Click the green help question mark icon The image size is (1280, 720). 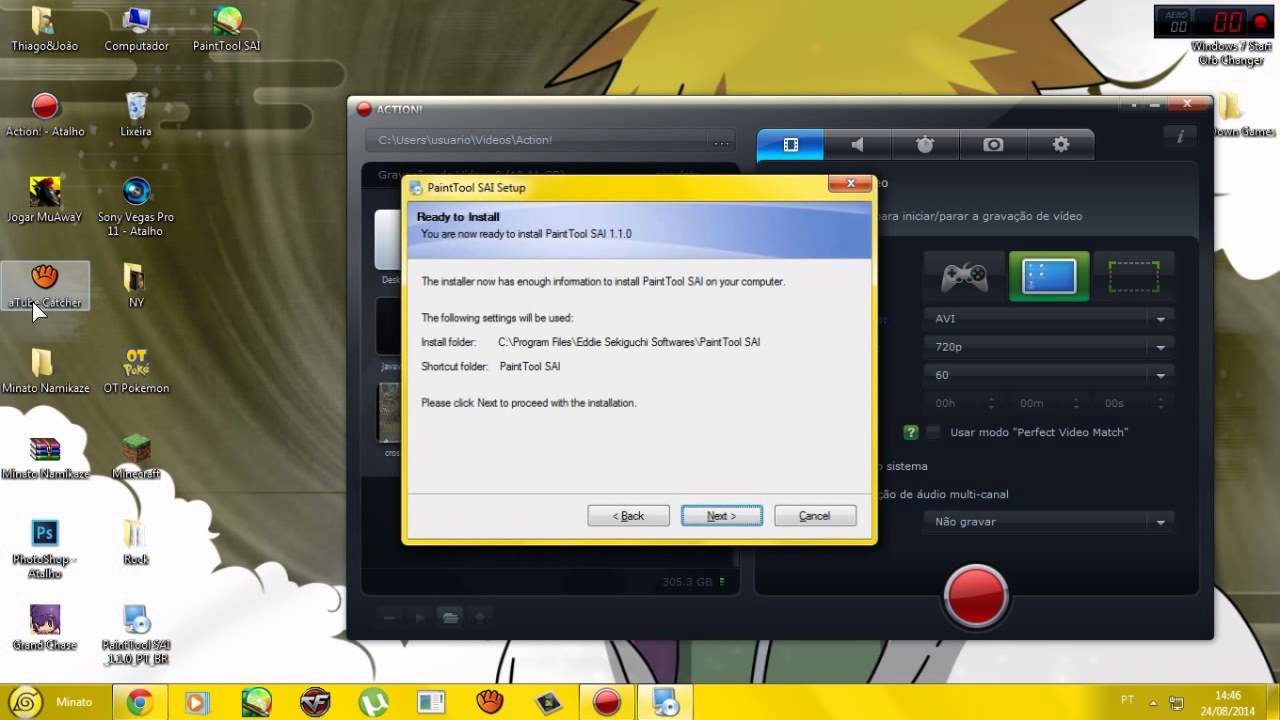coord(911,432)
